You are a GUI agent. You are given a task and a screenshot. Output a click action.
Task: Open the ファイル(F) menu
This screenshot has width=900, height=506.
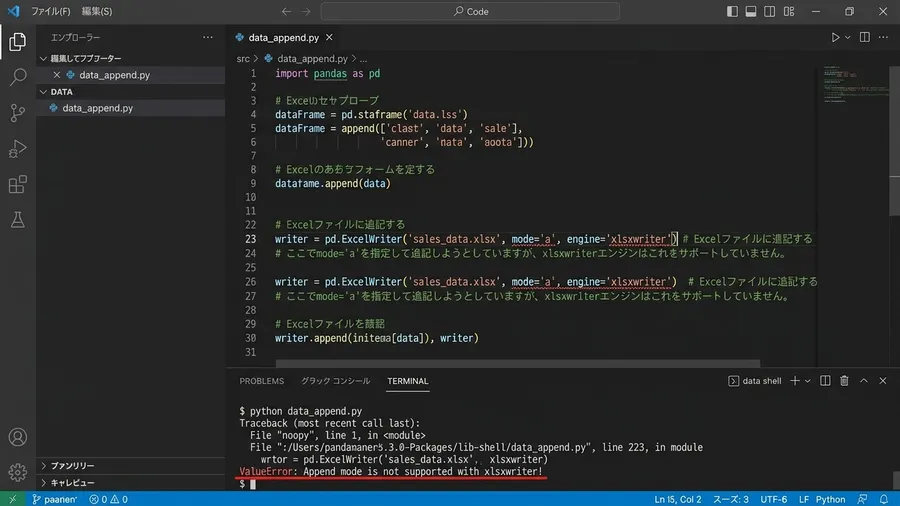51,11
